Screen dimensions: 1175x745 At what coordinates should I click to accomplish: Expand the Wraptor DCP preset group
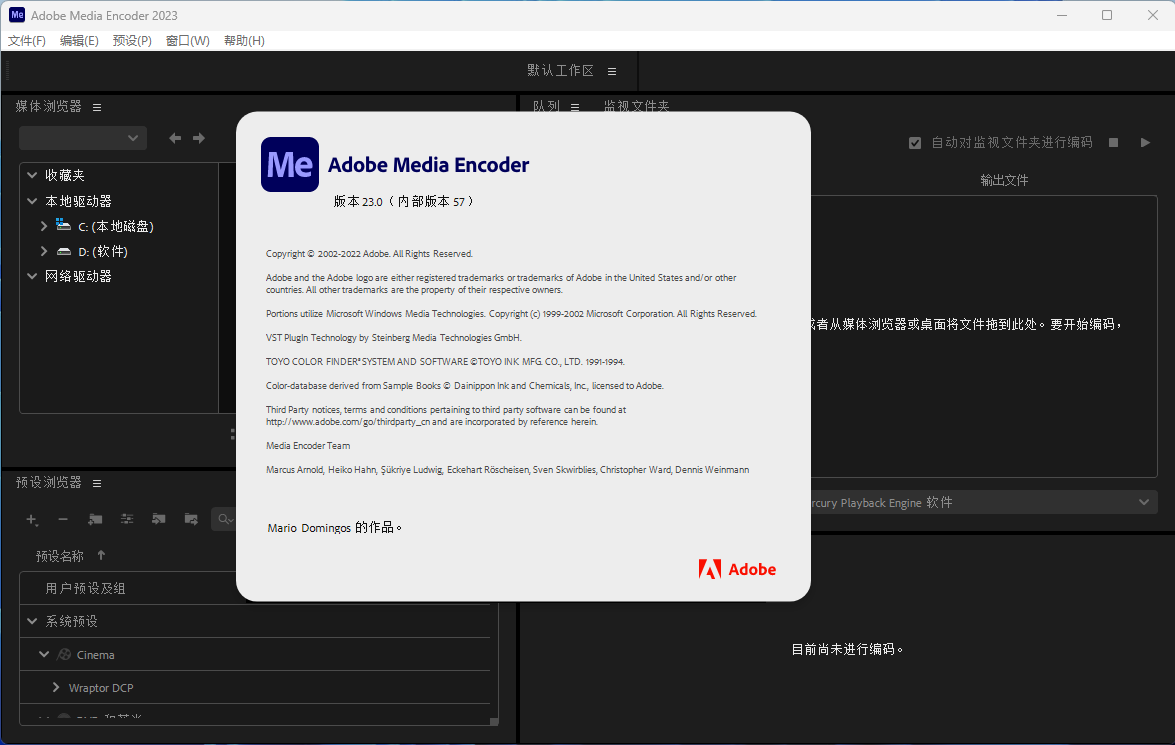[x=56, y=687]
